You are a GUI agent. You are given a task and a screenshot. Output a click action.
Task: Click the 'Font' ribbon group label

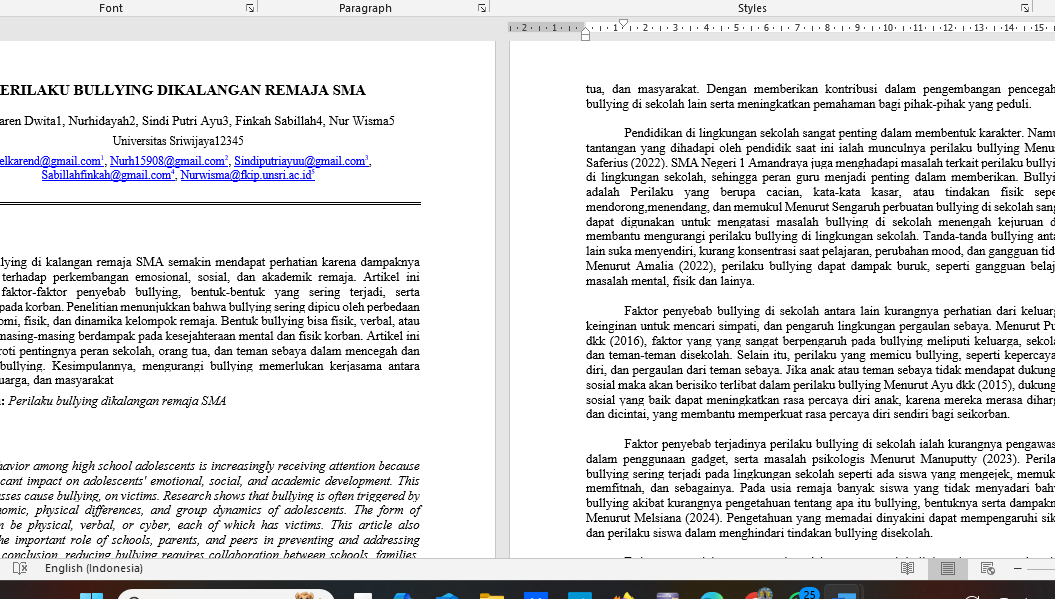pos(110,8)
